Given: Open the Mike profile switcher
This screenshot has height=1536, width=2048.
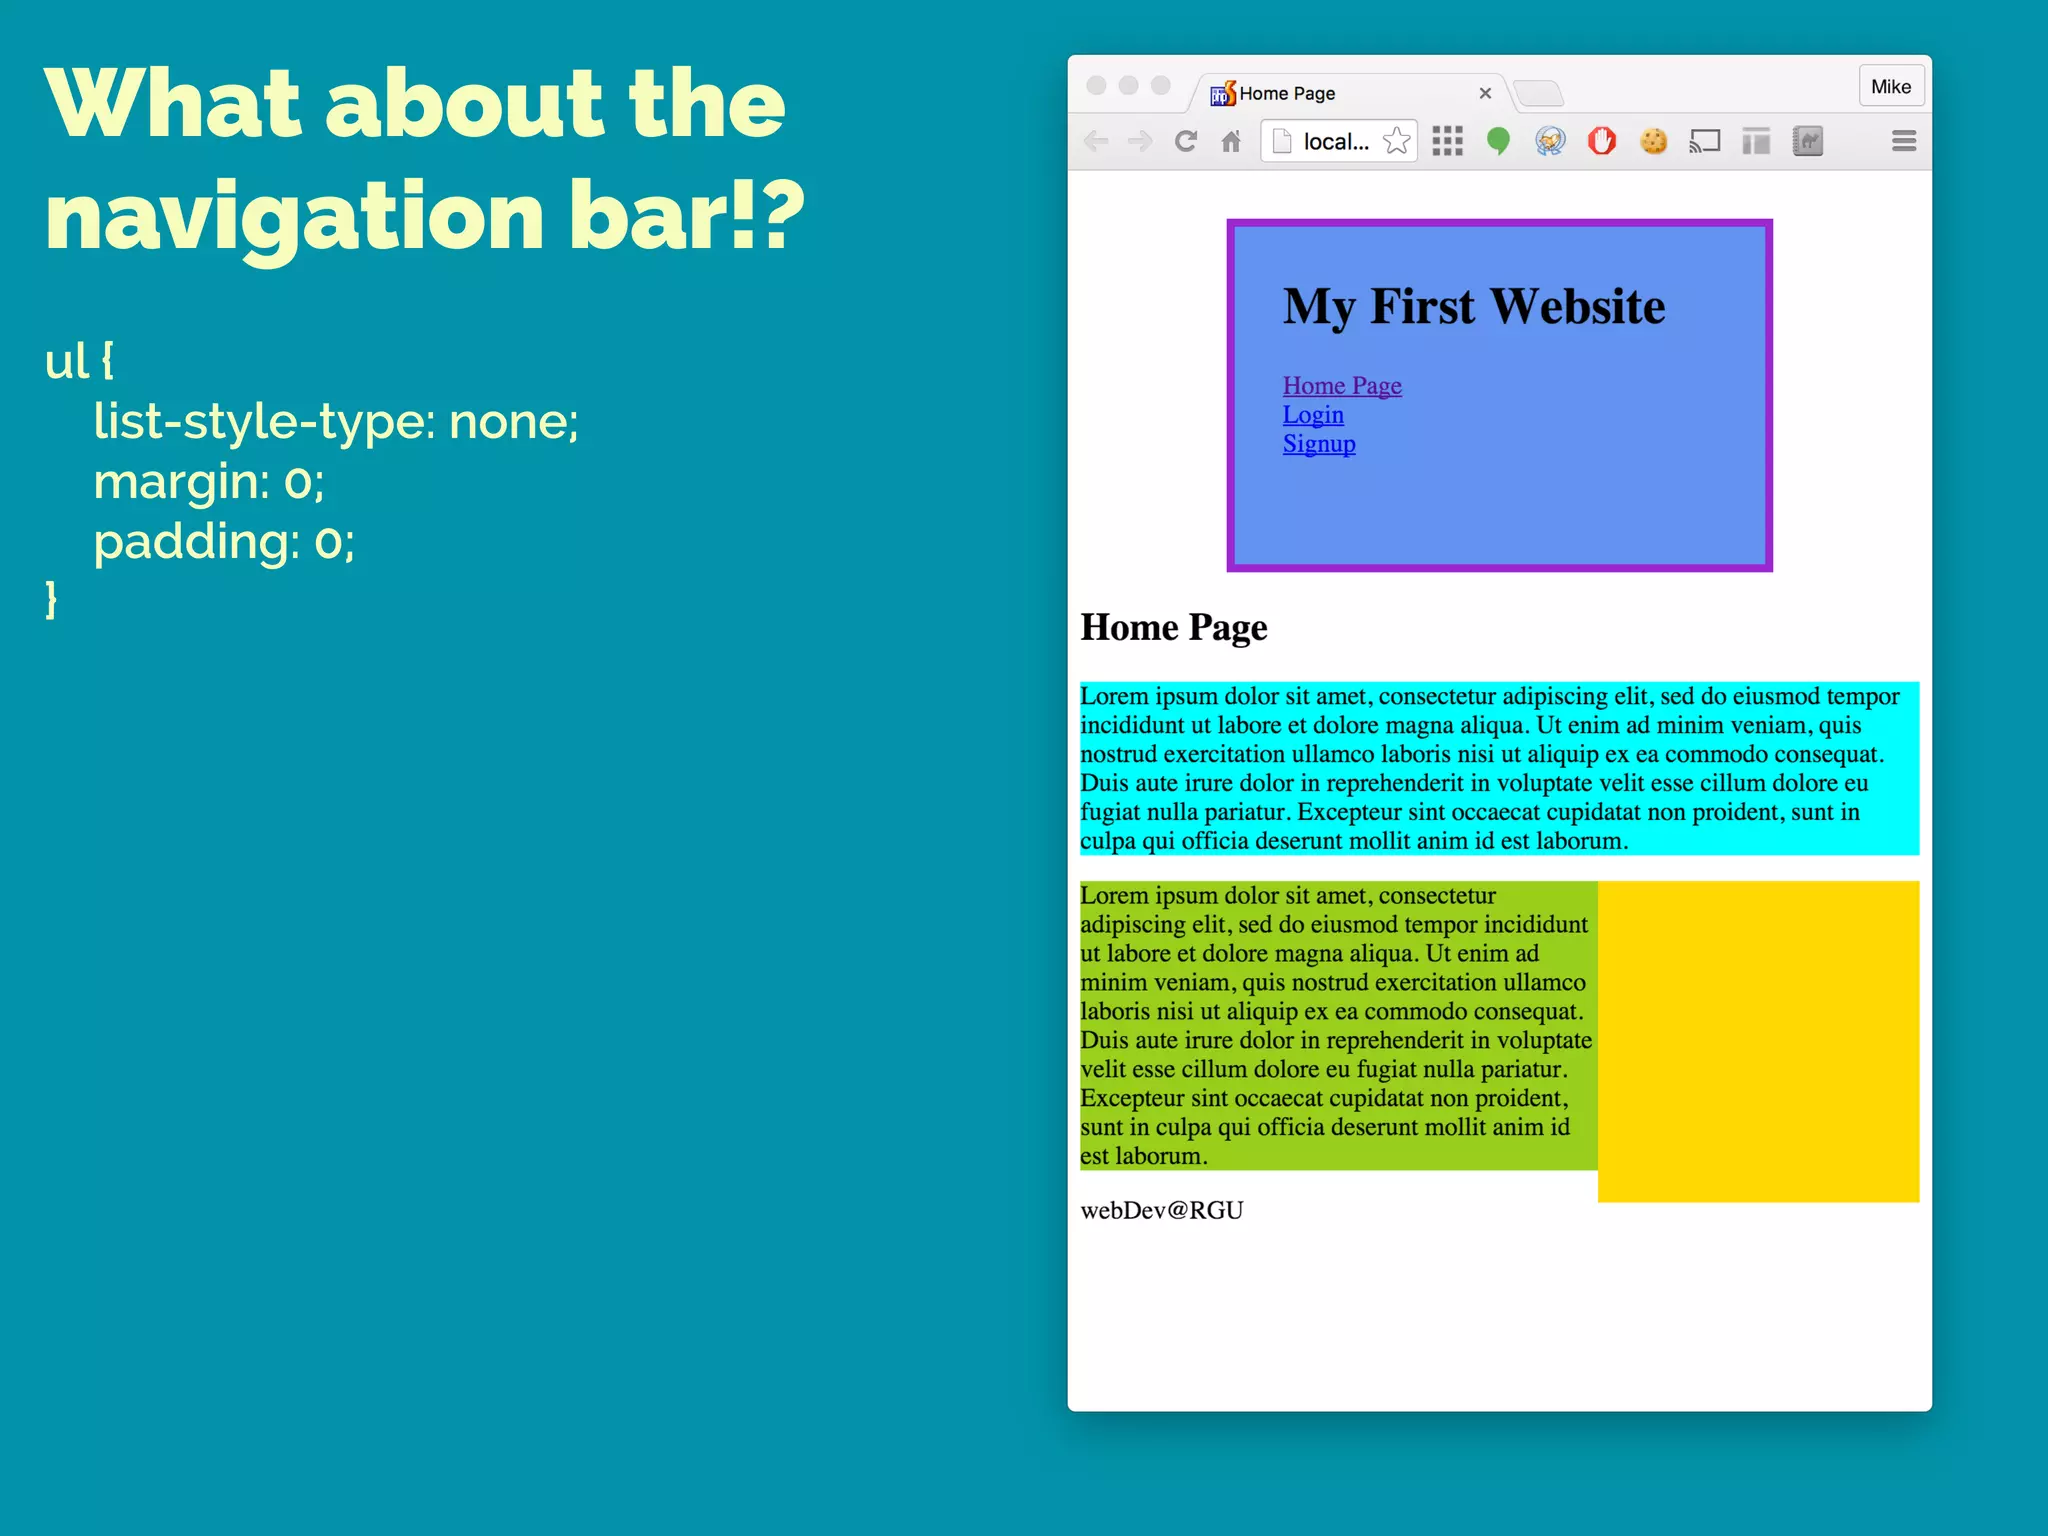Looking at the screenshot, I should 1890,87.
